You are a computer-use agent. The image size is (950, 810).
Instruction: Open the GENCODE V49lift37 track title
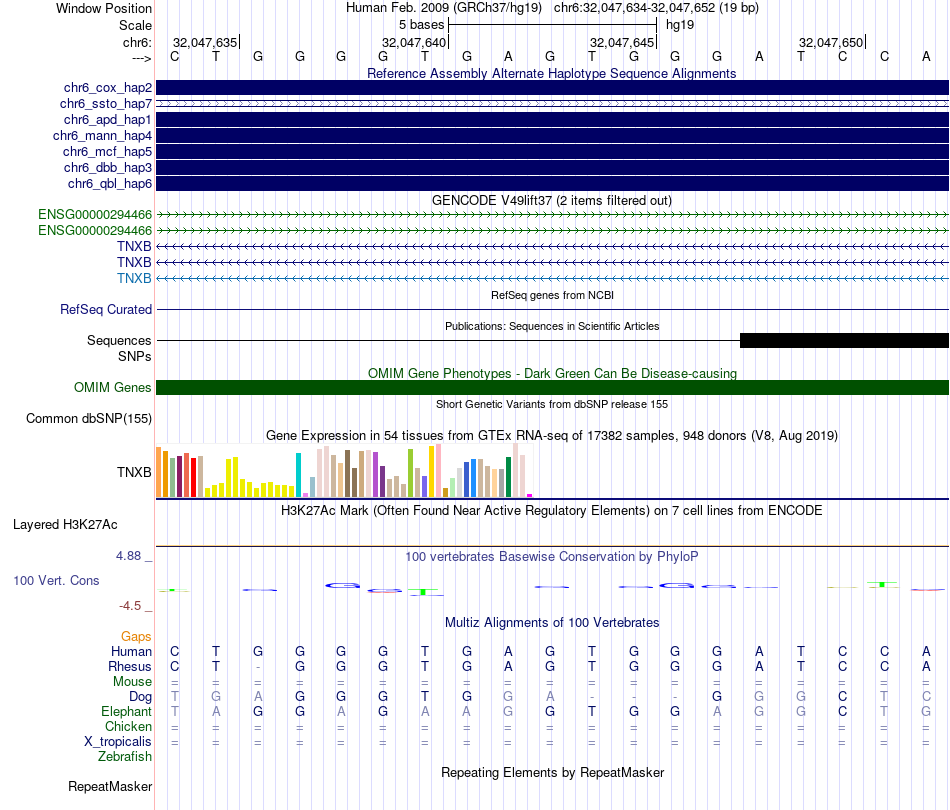(551, 200)
